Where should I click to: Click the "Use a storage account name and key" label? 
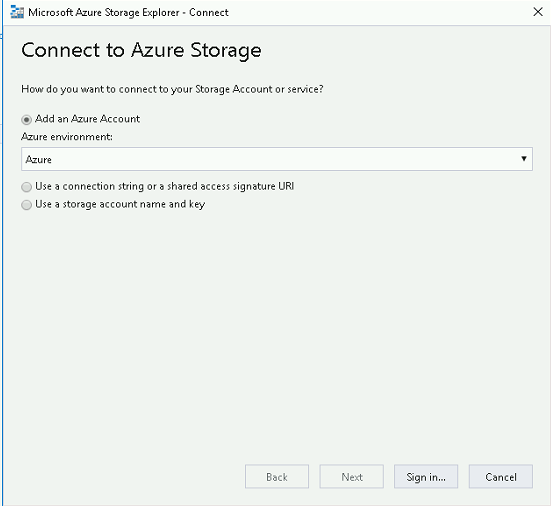tap(120, 204)
